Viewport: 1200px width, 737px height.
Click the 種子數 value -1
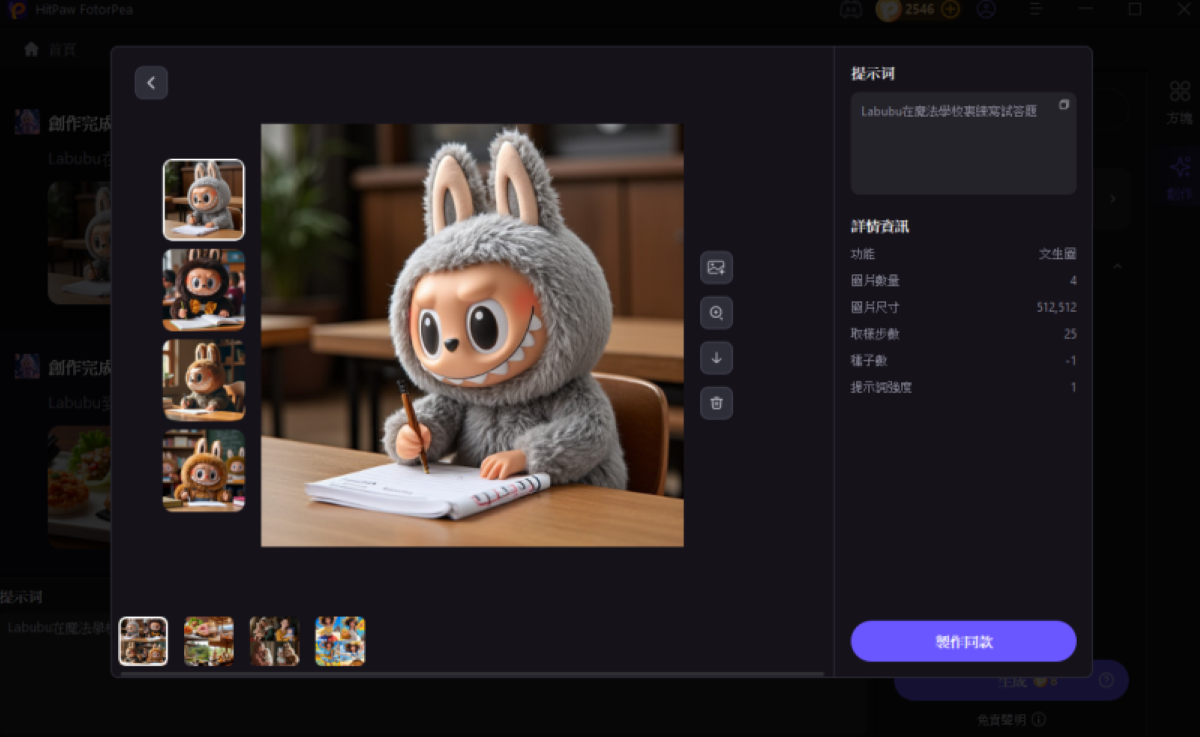coord(1071,360)
